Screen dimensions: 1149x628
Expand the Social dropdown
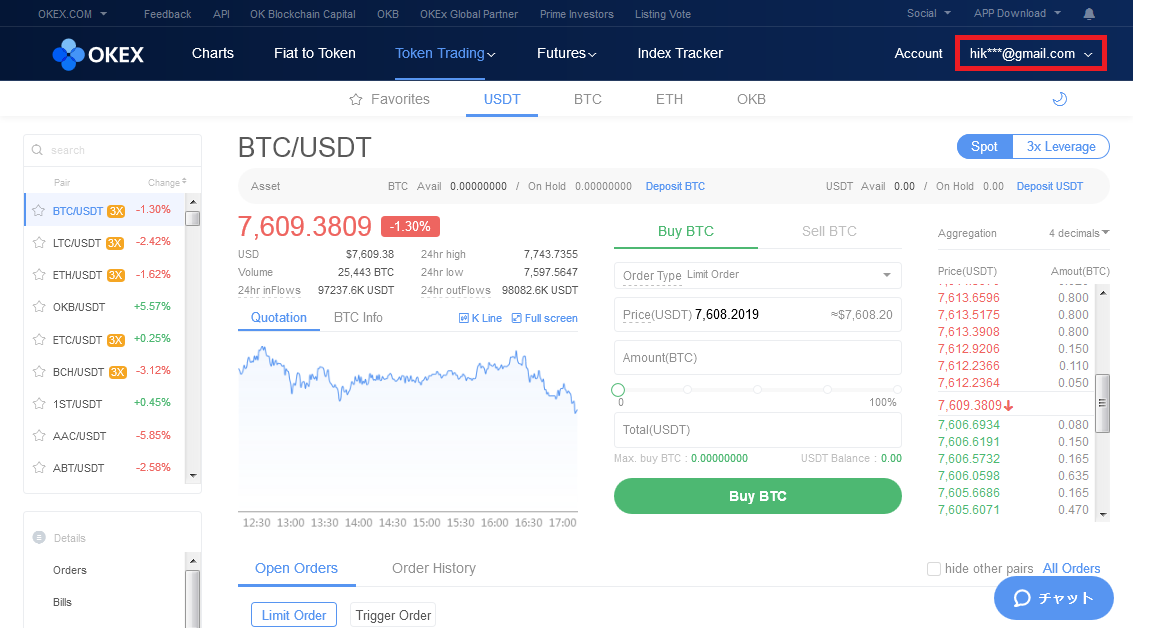coord(928,13)
